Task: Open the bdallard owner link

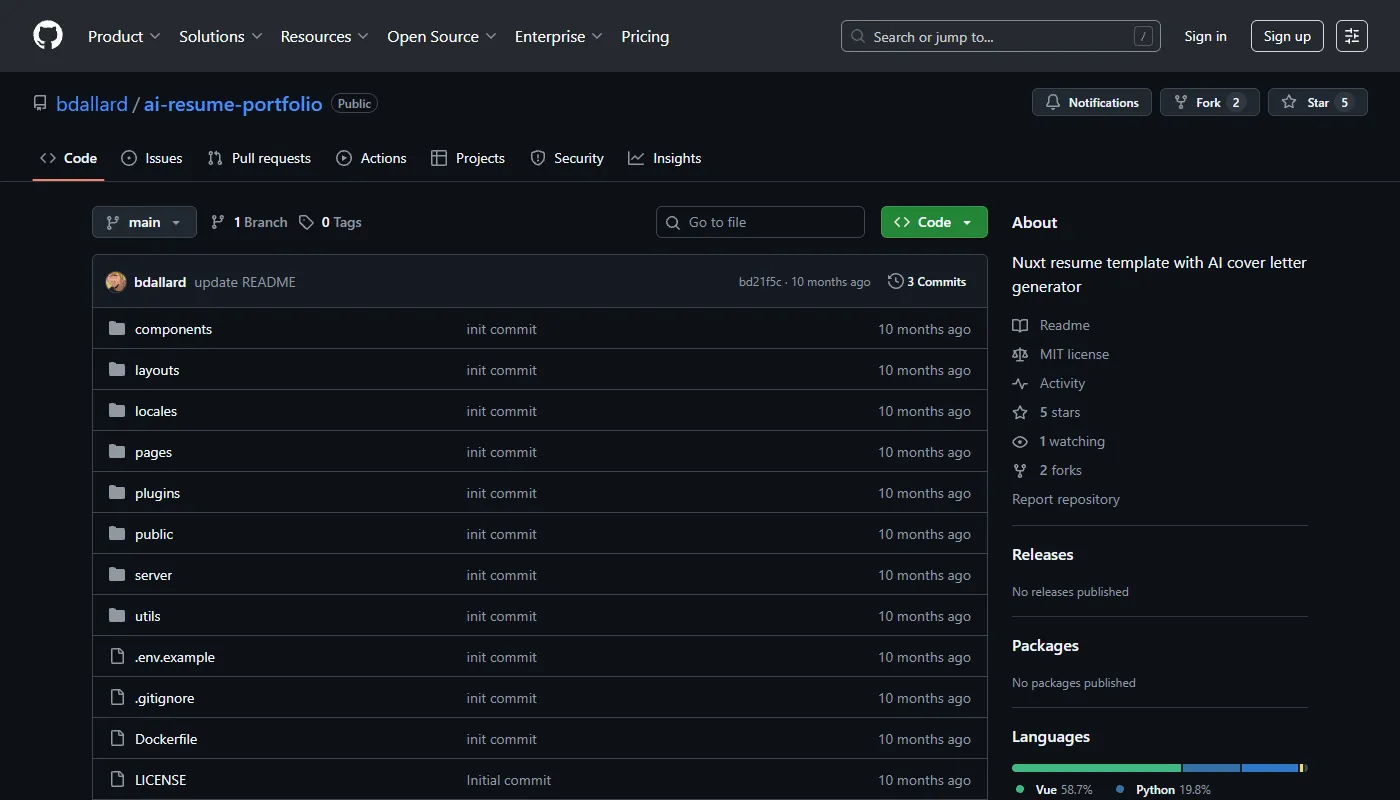Action: click(92, 104)
